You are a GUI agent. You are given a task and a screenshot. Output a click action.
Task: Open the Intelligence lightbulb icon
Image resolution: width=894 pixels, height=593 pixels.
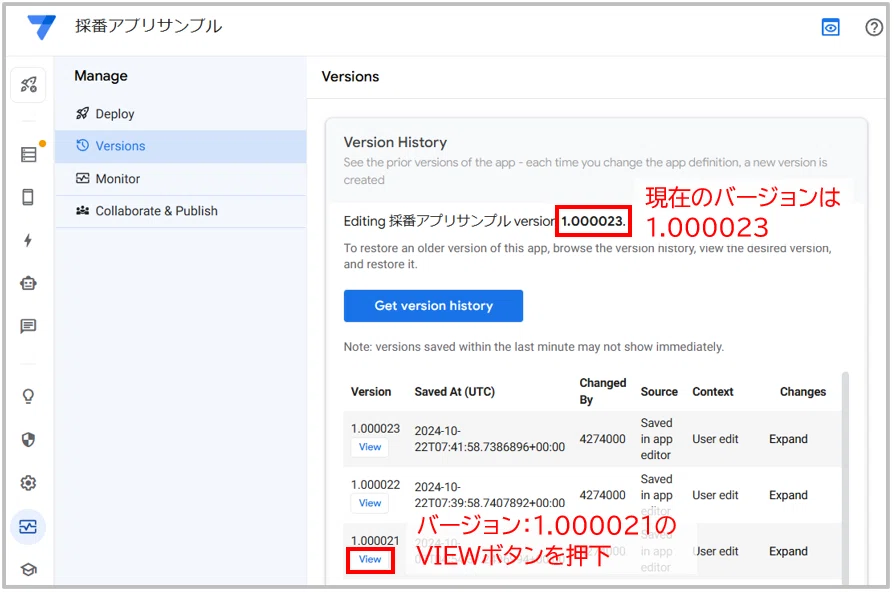click(28, 396)
